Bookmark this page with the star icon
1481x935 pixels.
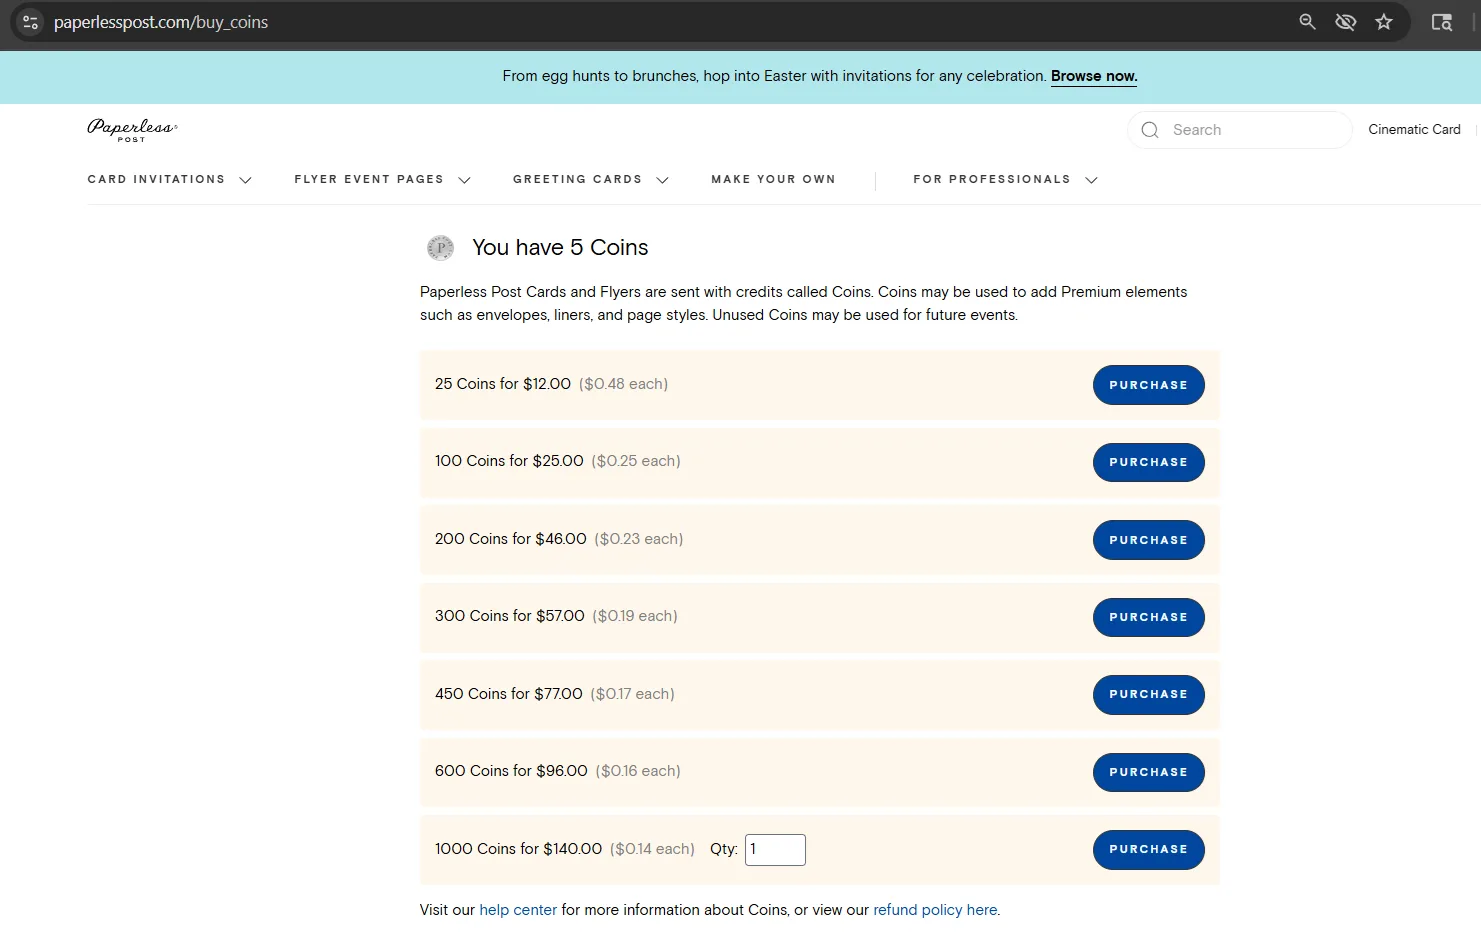[1384, 22]
